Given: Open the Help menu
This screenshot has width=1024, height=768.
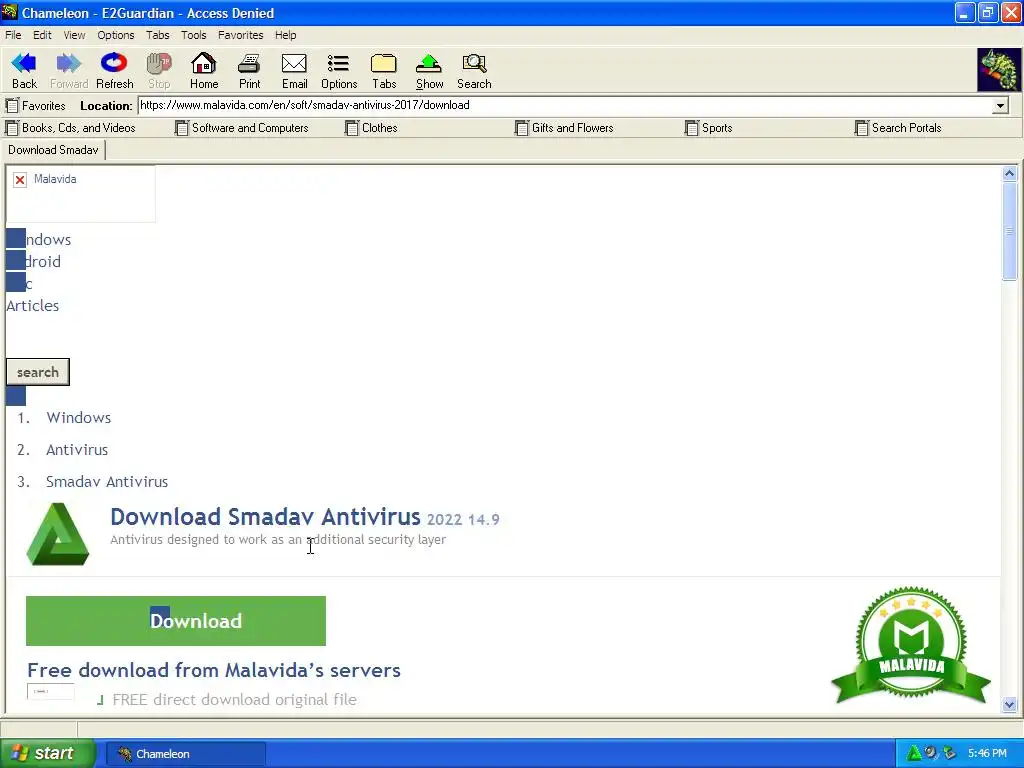Looking at the screenshot, I should click(x=285, y=35).
